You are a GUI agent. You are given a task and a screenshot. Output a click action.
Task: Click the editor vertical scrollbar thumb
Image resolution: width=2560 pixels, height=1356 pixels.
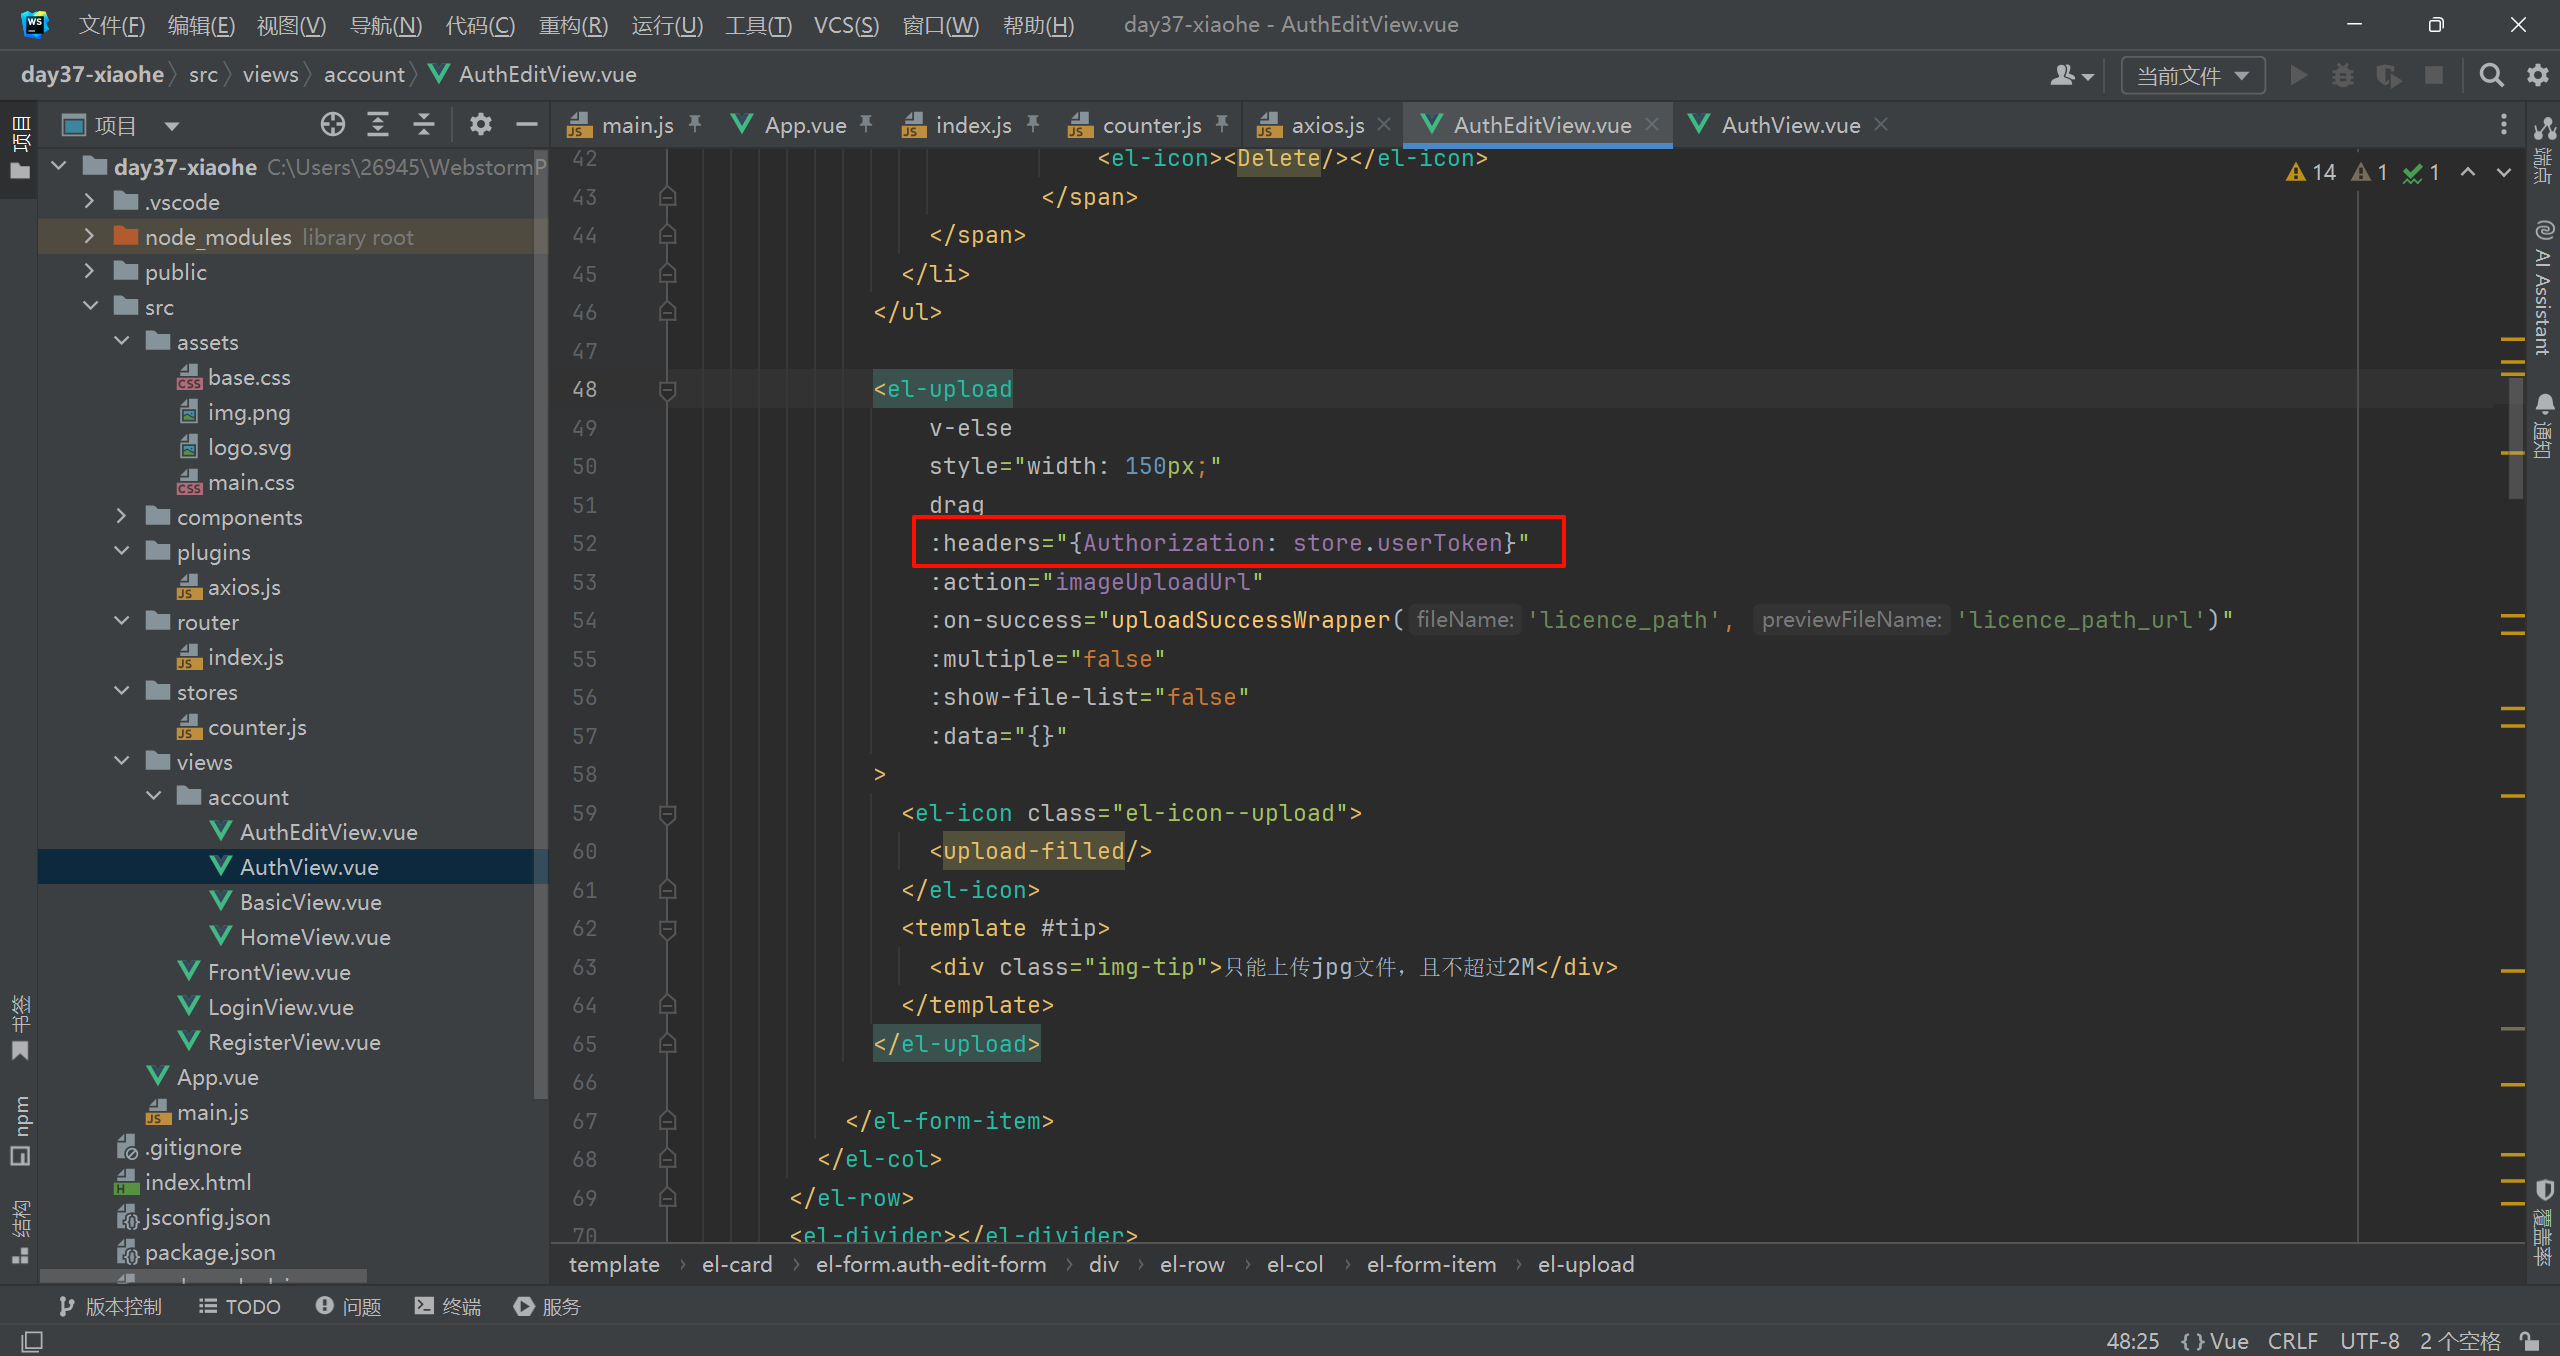tap(2516, 440)
